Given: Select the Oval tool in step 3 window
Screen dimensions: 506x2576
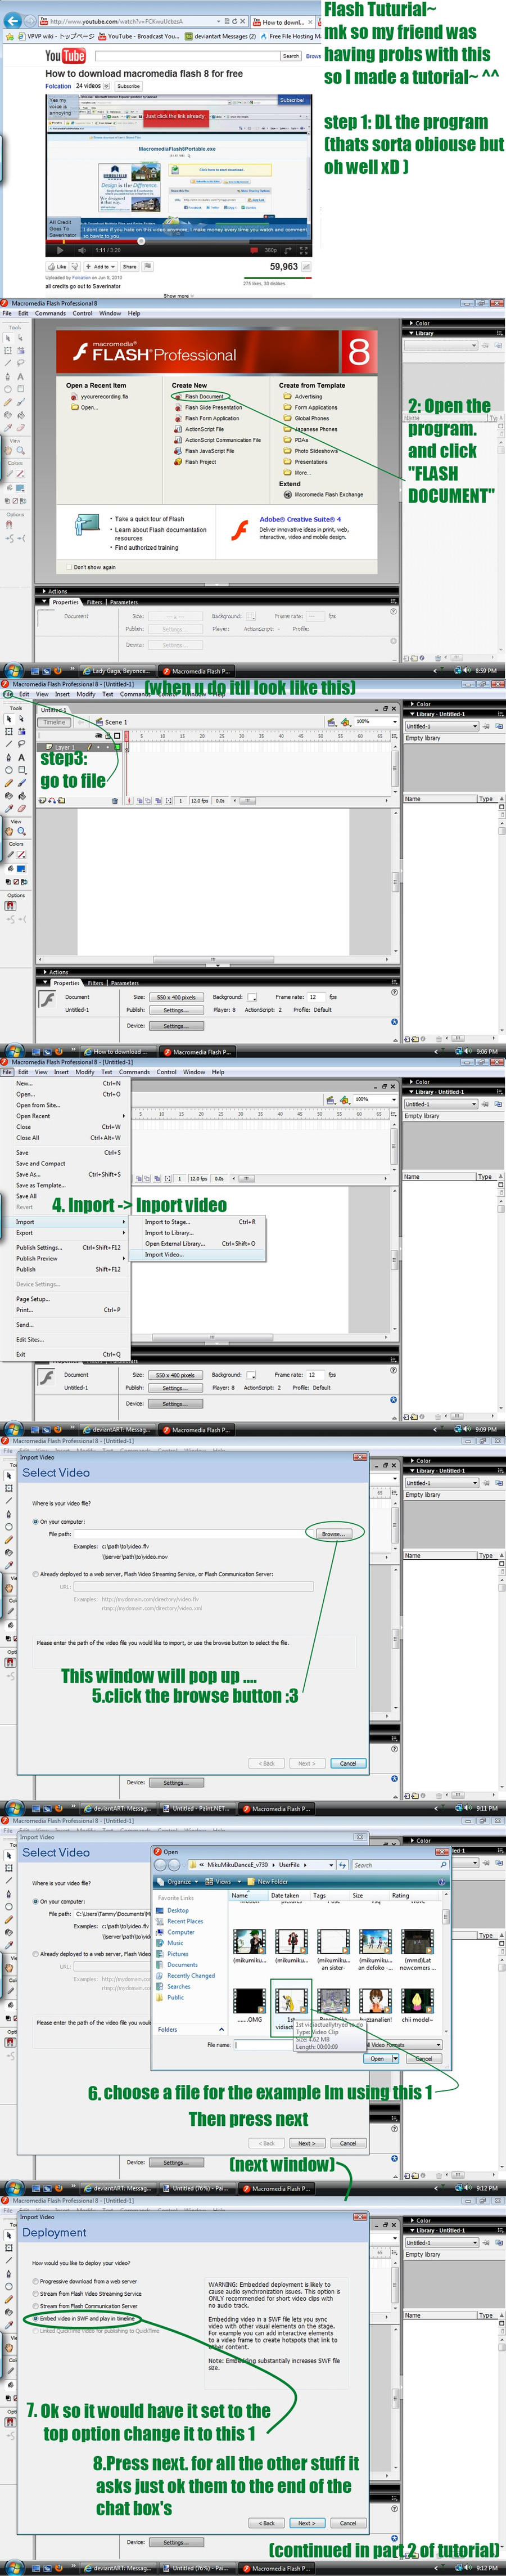Looking at the screenshot, I should click(9, 771).
